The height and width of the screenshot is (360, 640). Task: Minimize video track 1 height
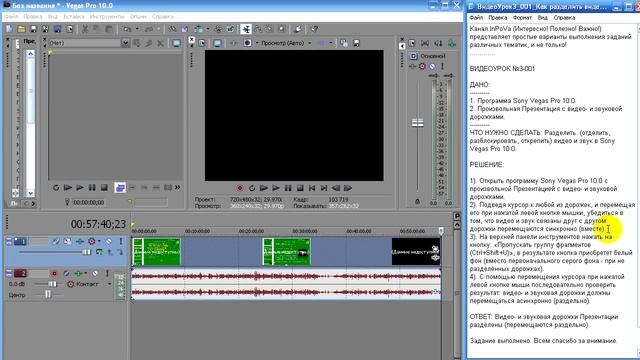click(9, 239)
